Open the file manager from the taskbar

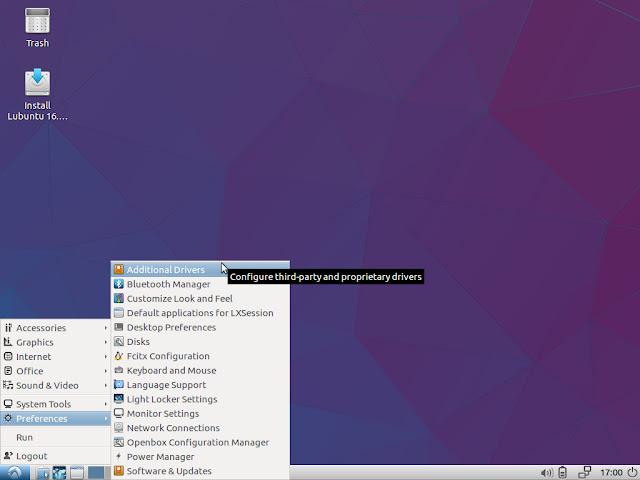pos(42,473)
